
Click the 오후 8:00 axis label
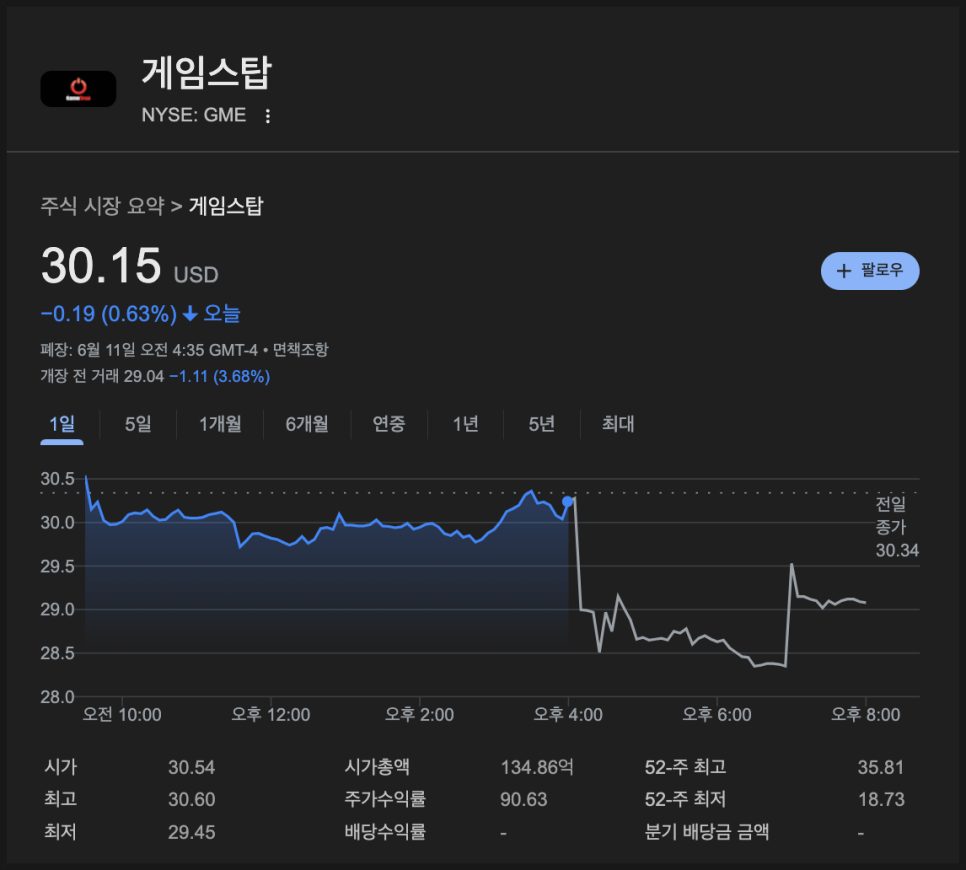coord(866,715)
